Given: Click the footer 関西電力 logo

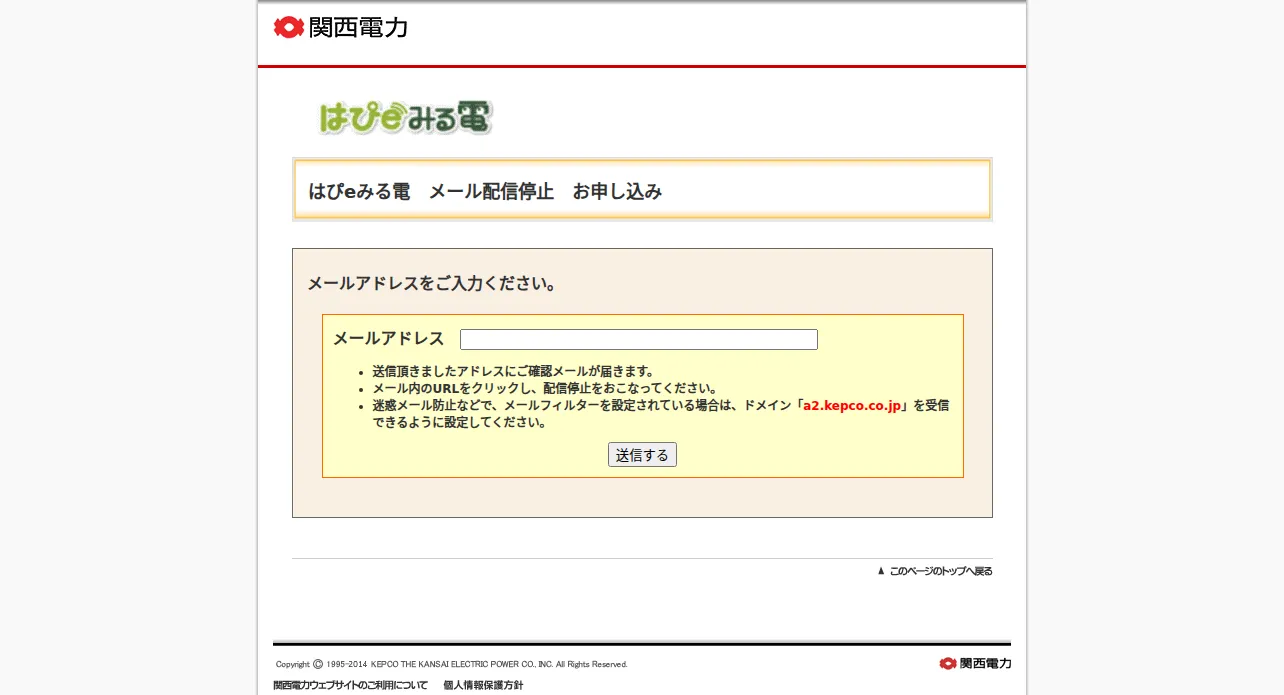Looking at the screenshot, I should click(975, 663).
